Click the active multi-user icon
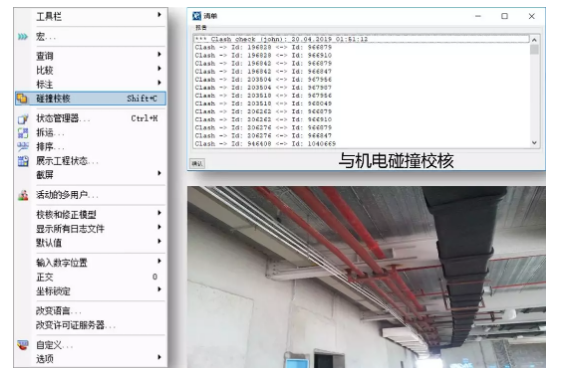Viewport: 564px width, 371px height. pos(23,195)
